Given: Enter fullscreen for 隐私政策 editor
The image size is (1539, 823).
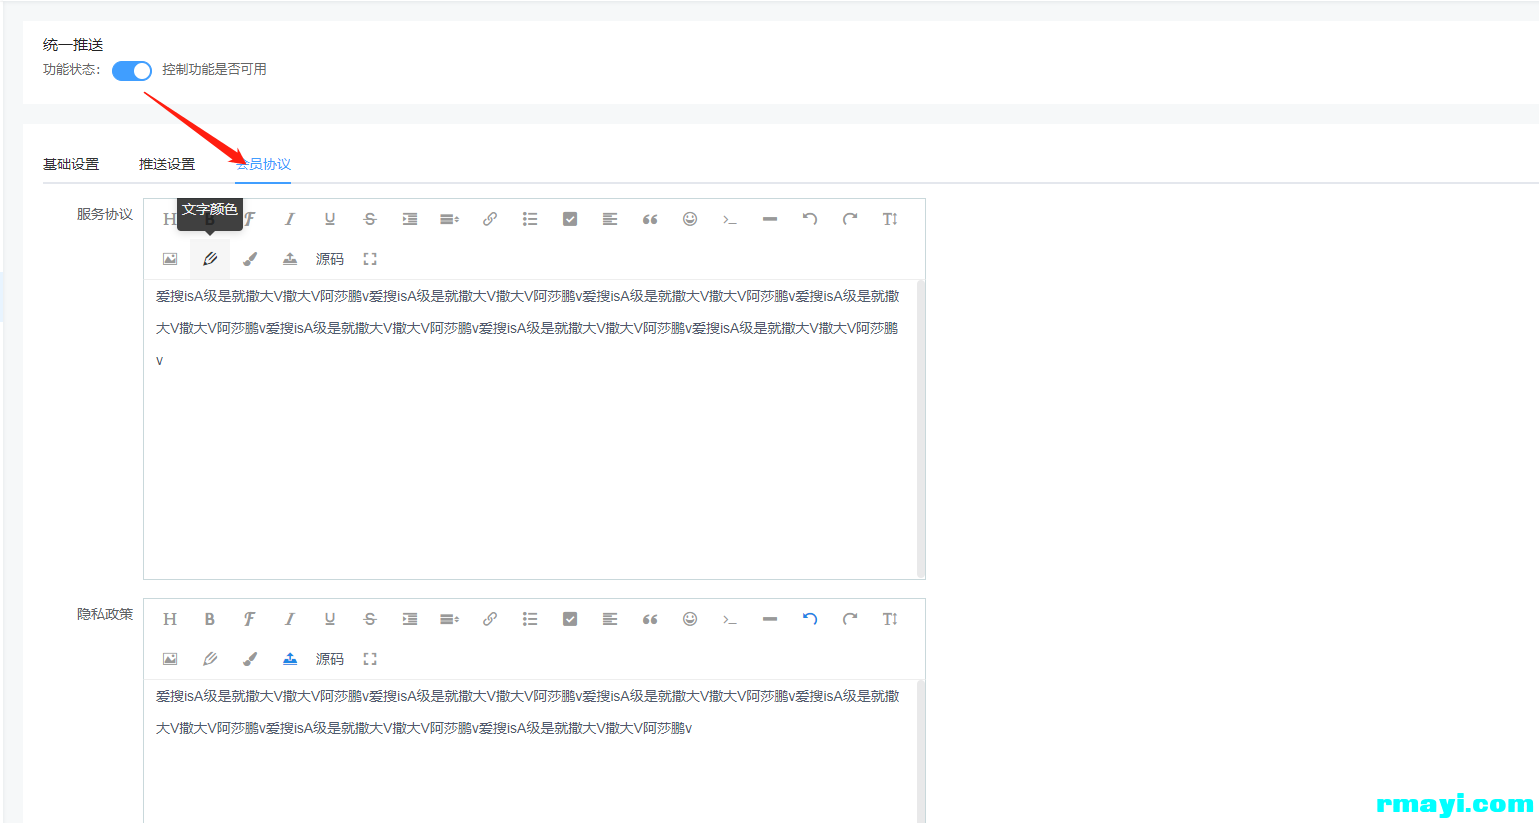Looking at the screenshot, I should (x=370, y=659).
